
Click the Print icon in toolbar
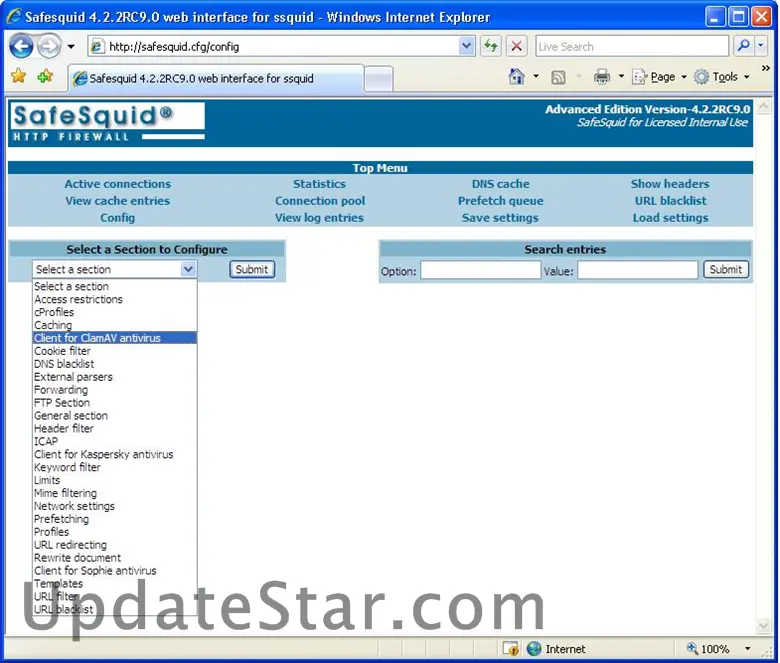601,77
